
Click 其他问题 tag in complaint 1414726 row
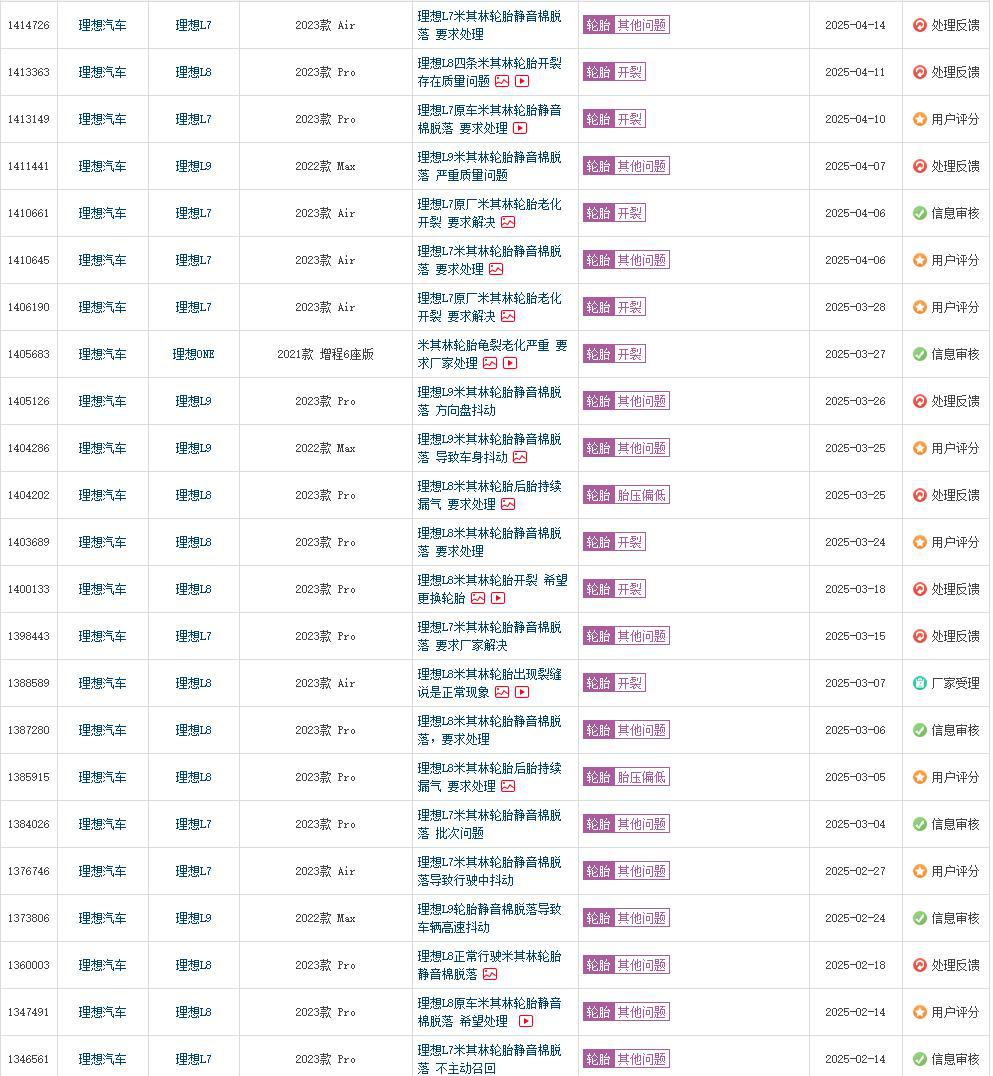click(642, 25)
